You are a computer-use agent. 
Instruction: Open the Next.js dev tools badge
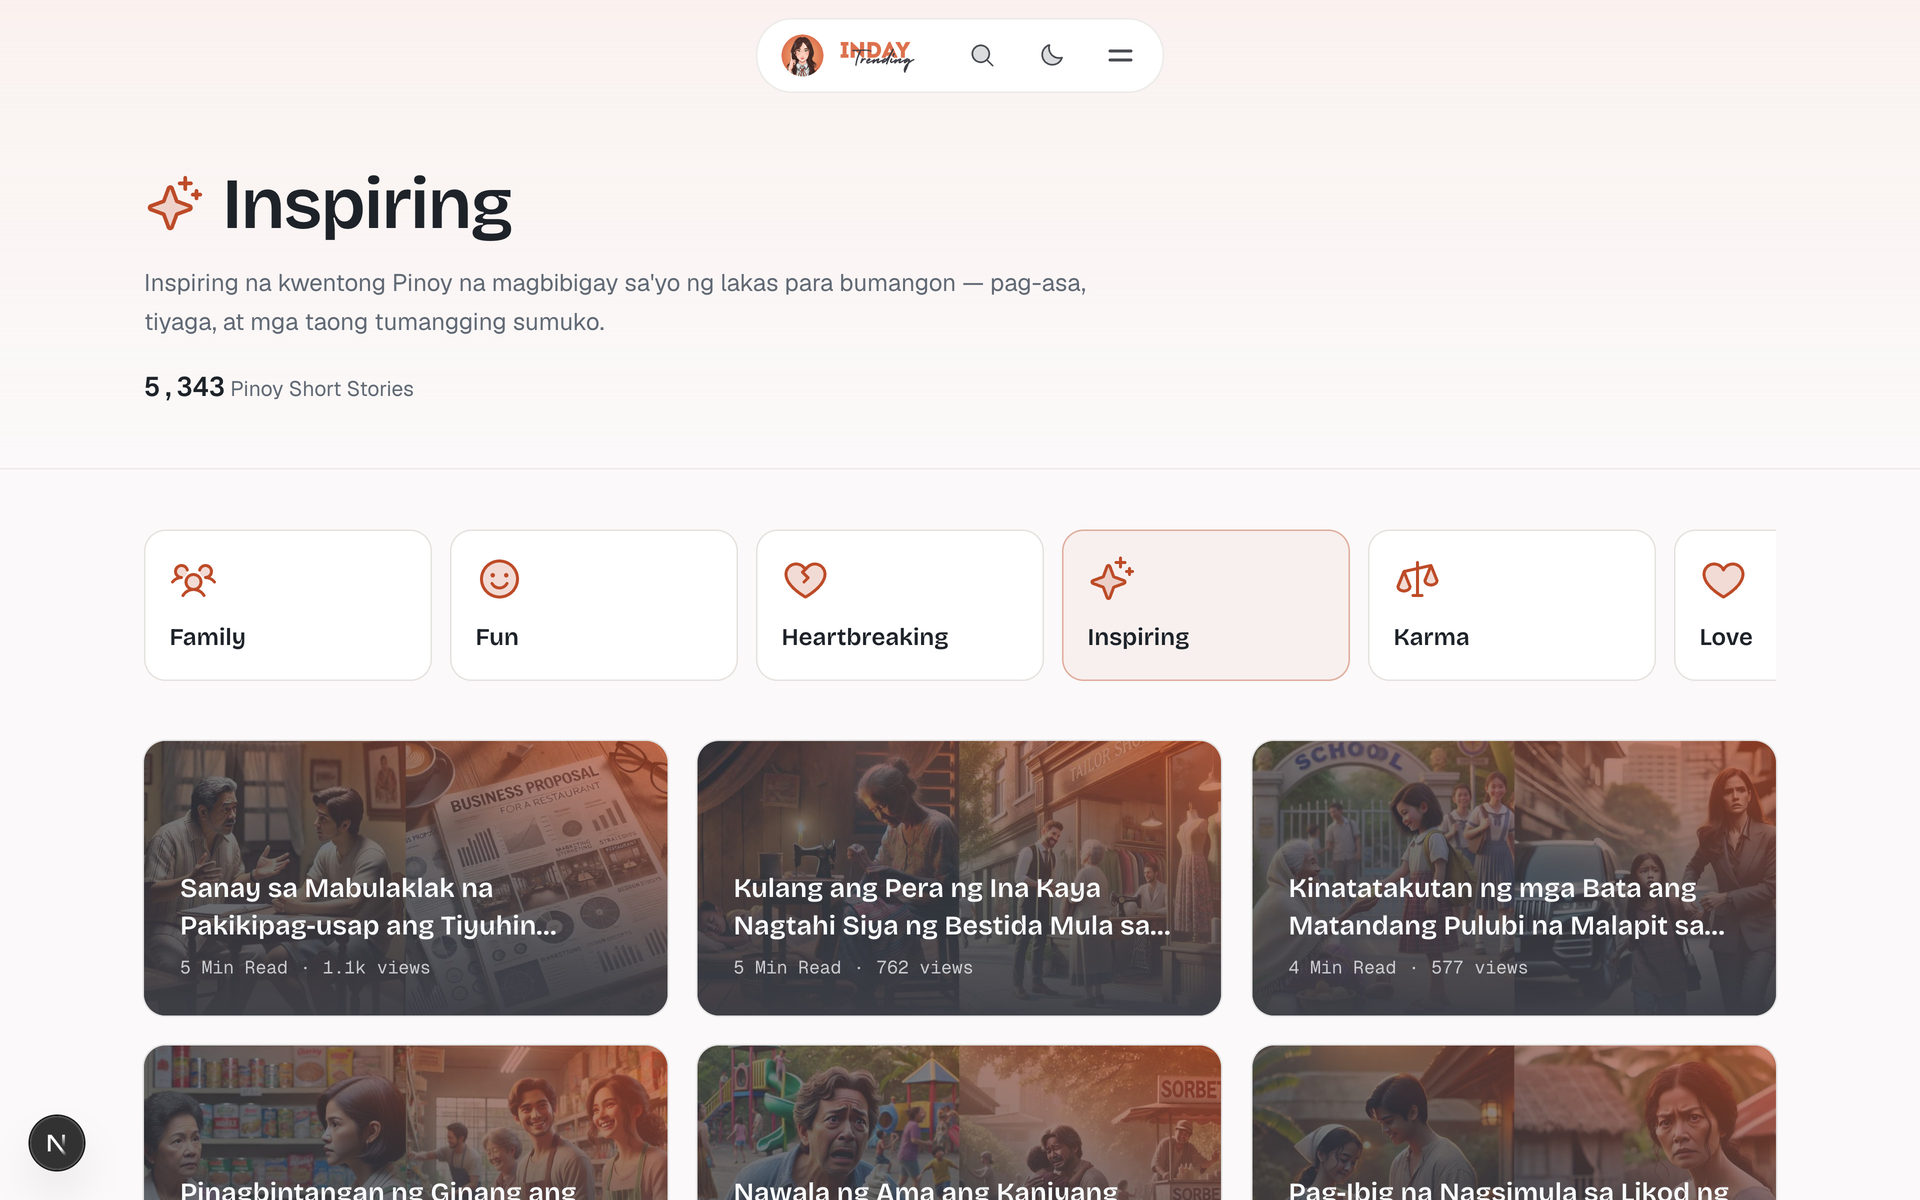pos(57,1143)
